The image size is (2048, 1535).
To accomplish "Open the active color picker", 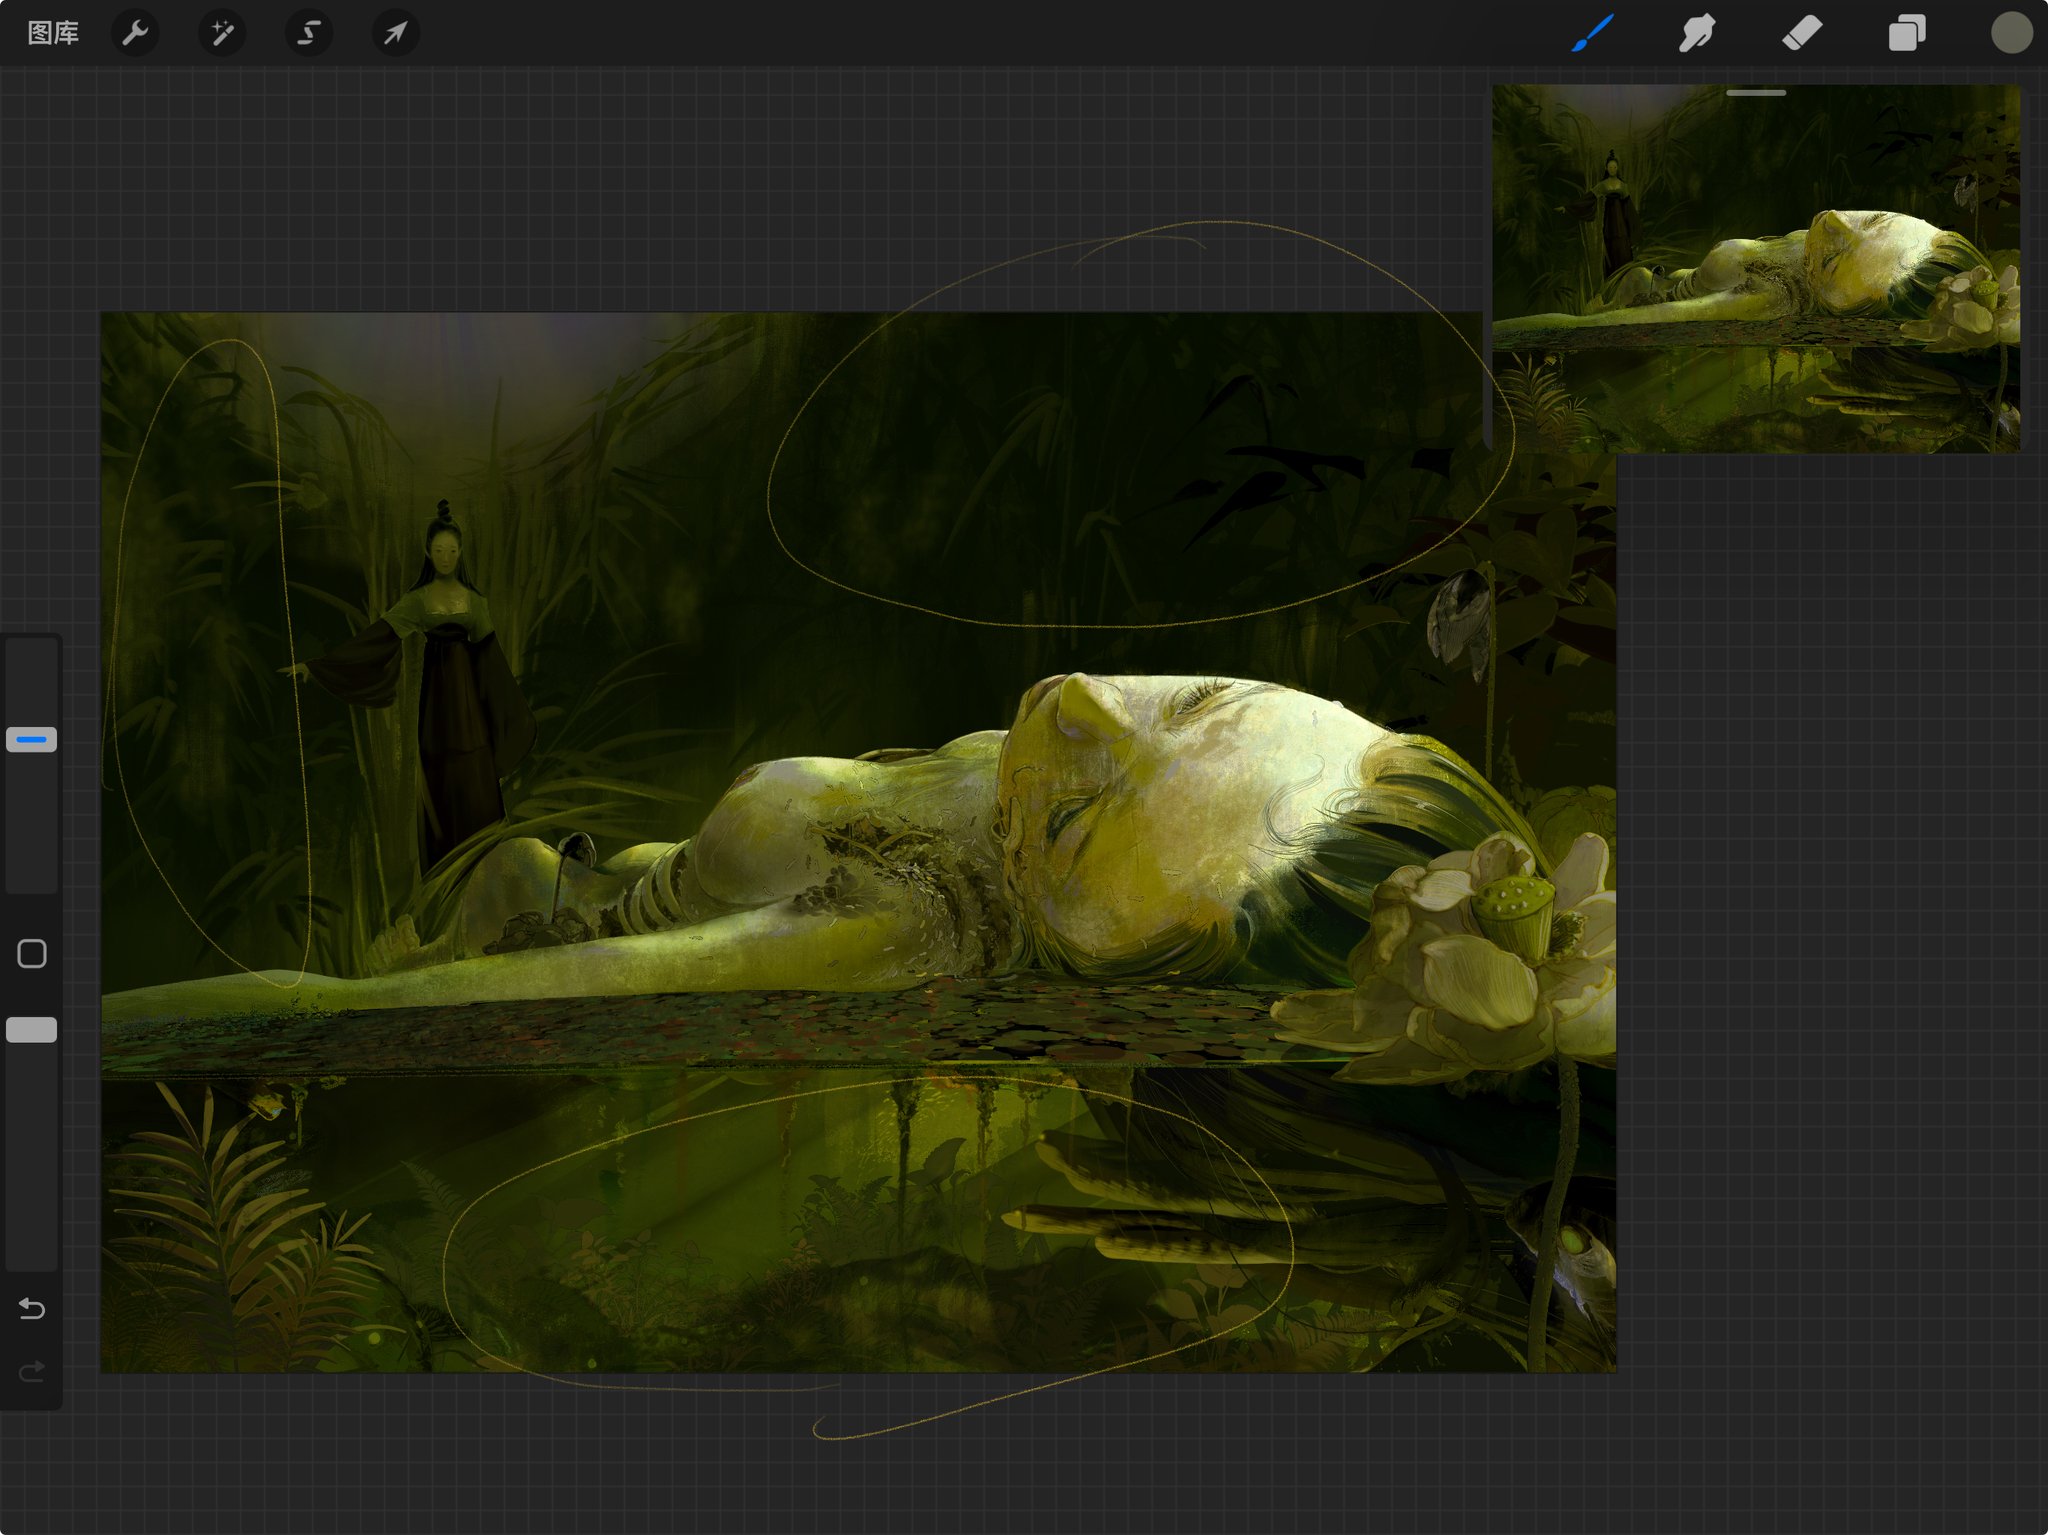I will 2011,33.
